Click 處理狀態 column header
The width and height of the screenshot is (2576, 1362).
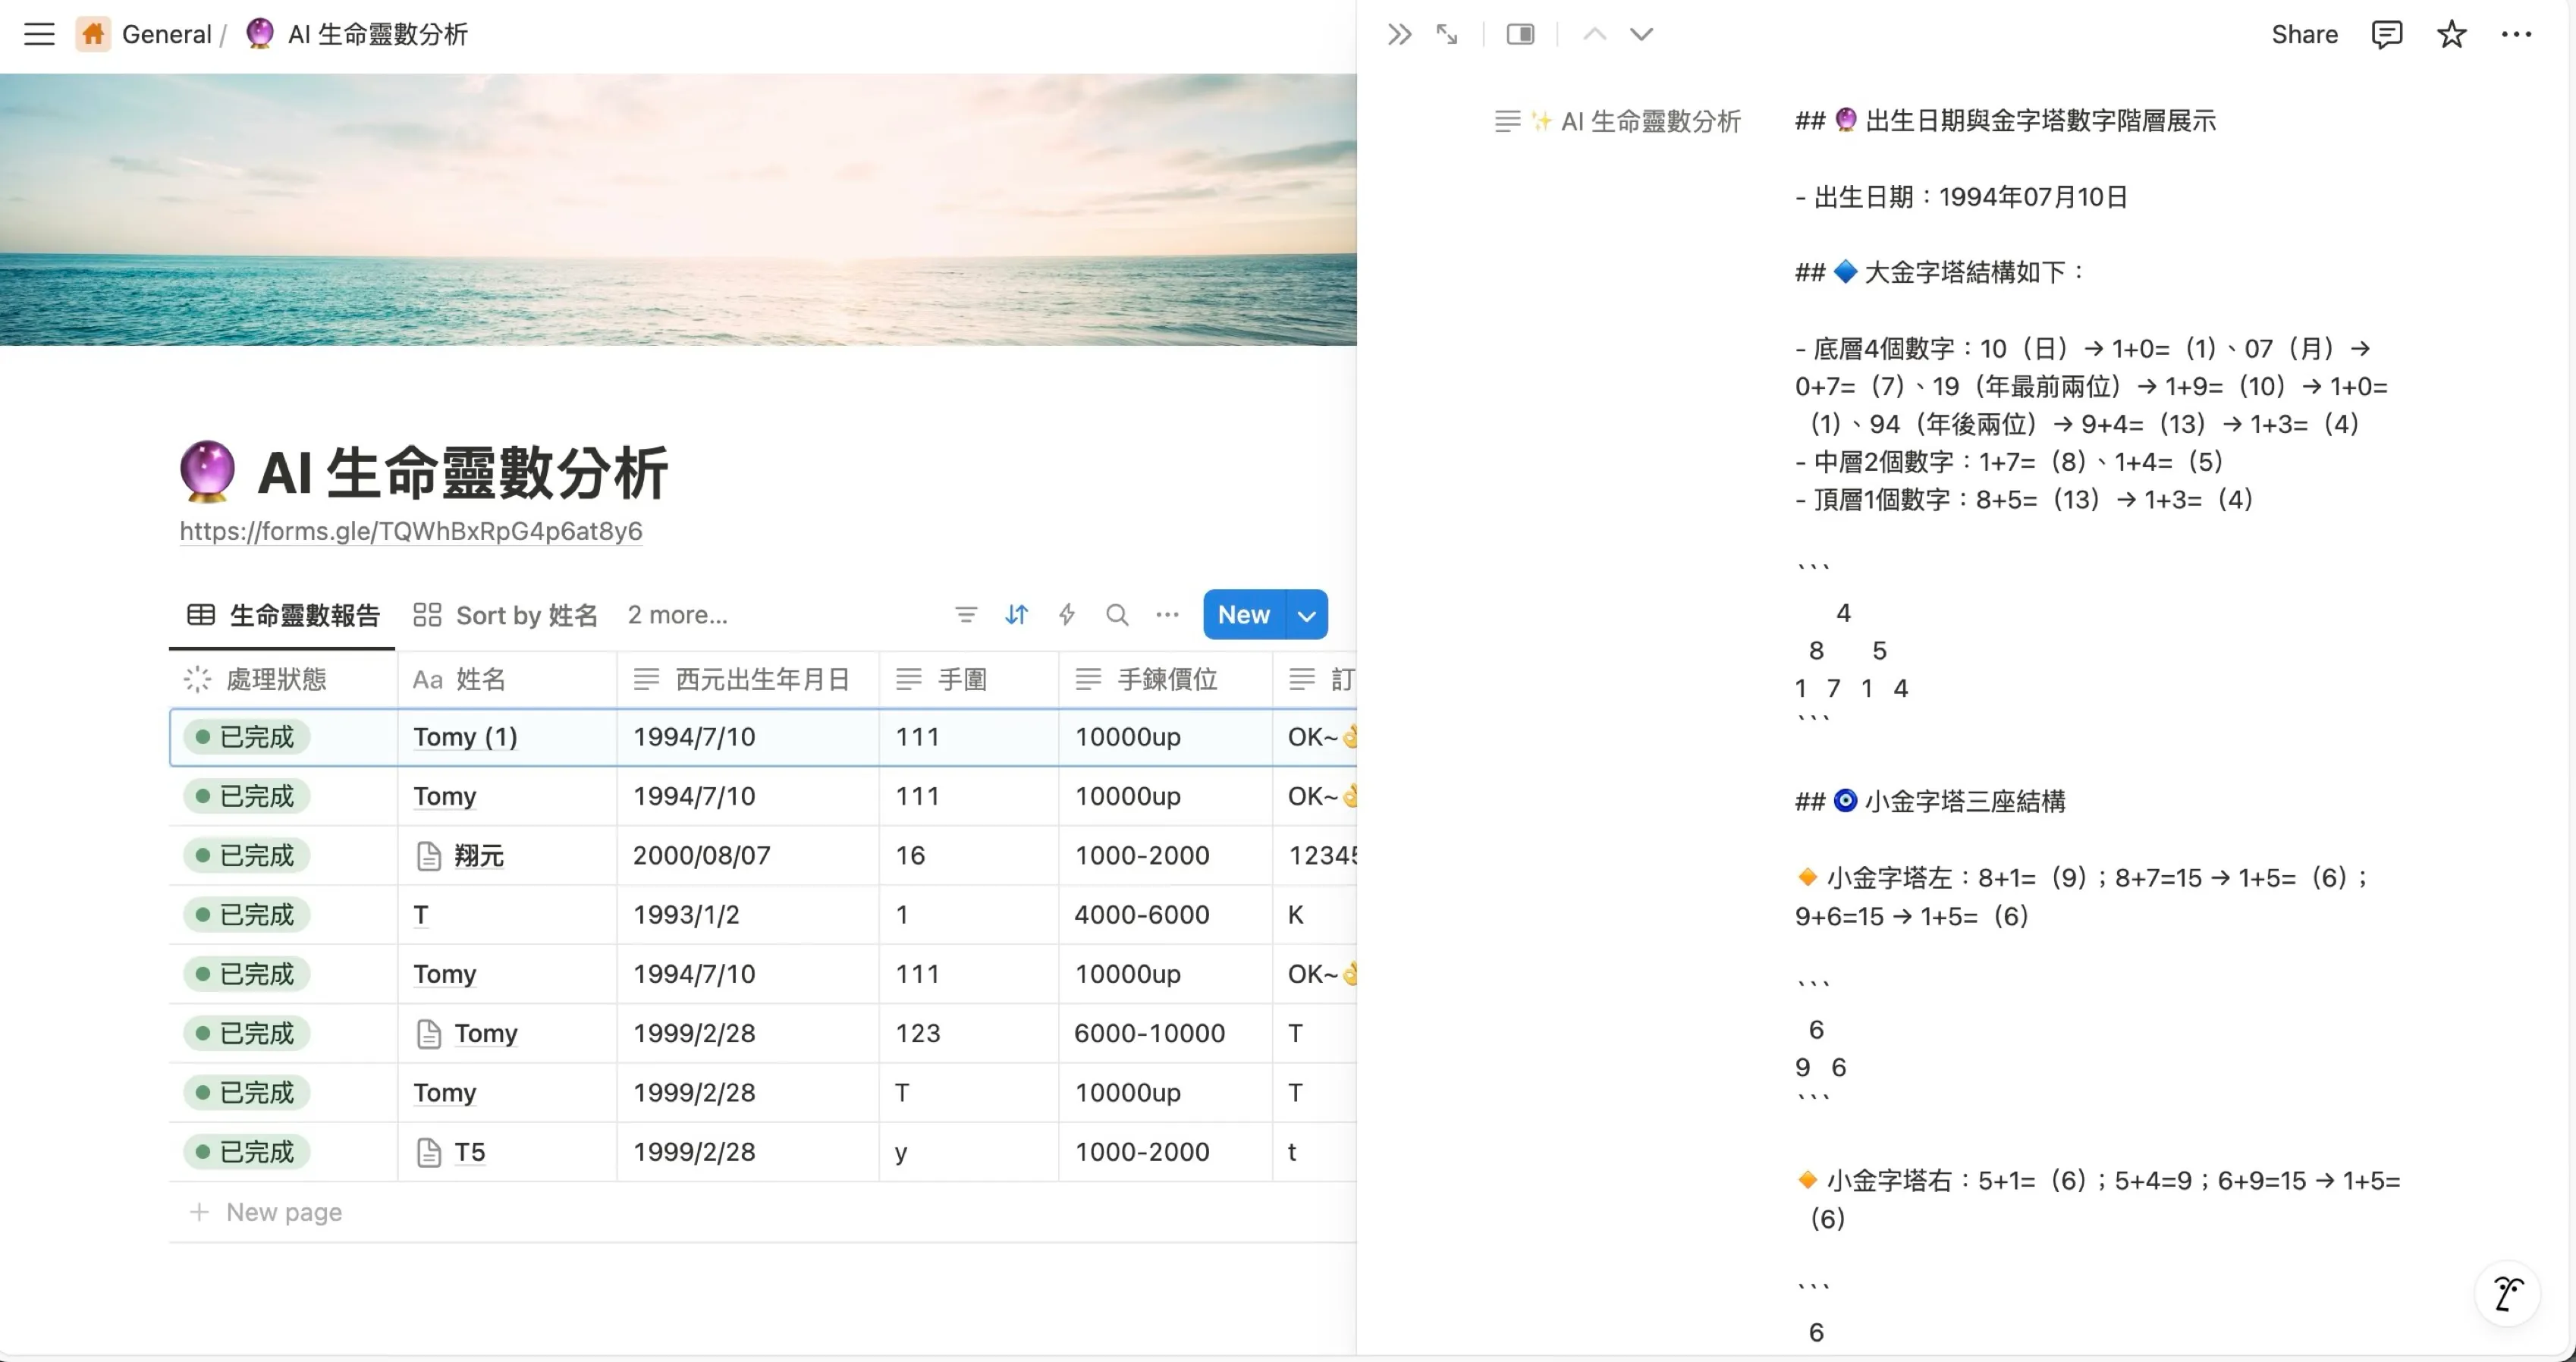click(x=283, y=680)
